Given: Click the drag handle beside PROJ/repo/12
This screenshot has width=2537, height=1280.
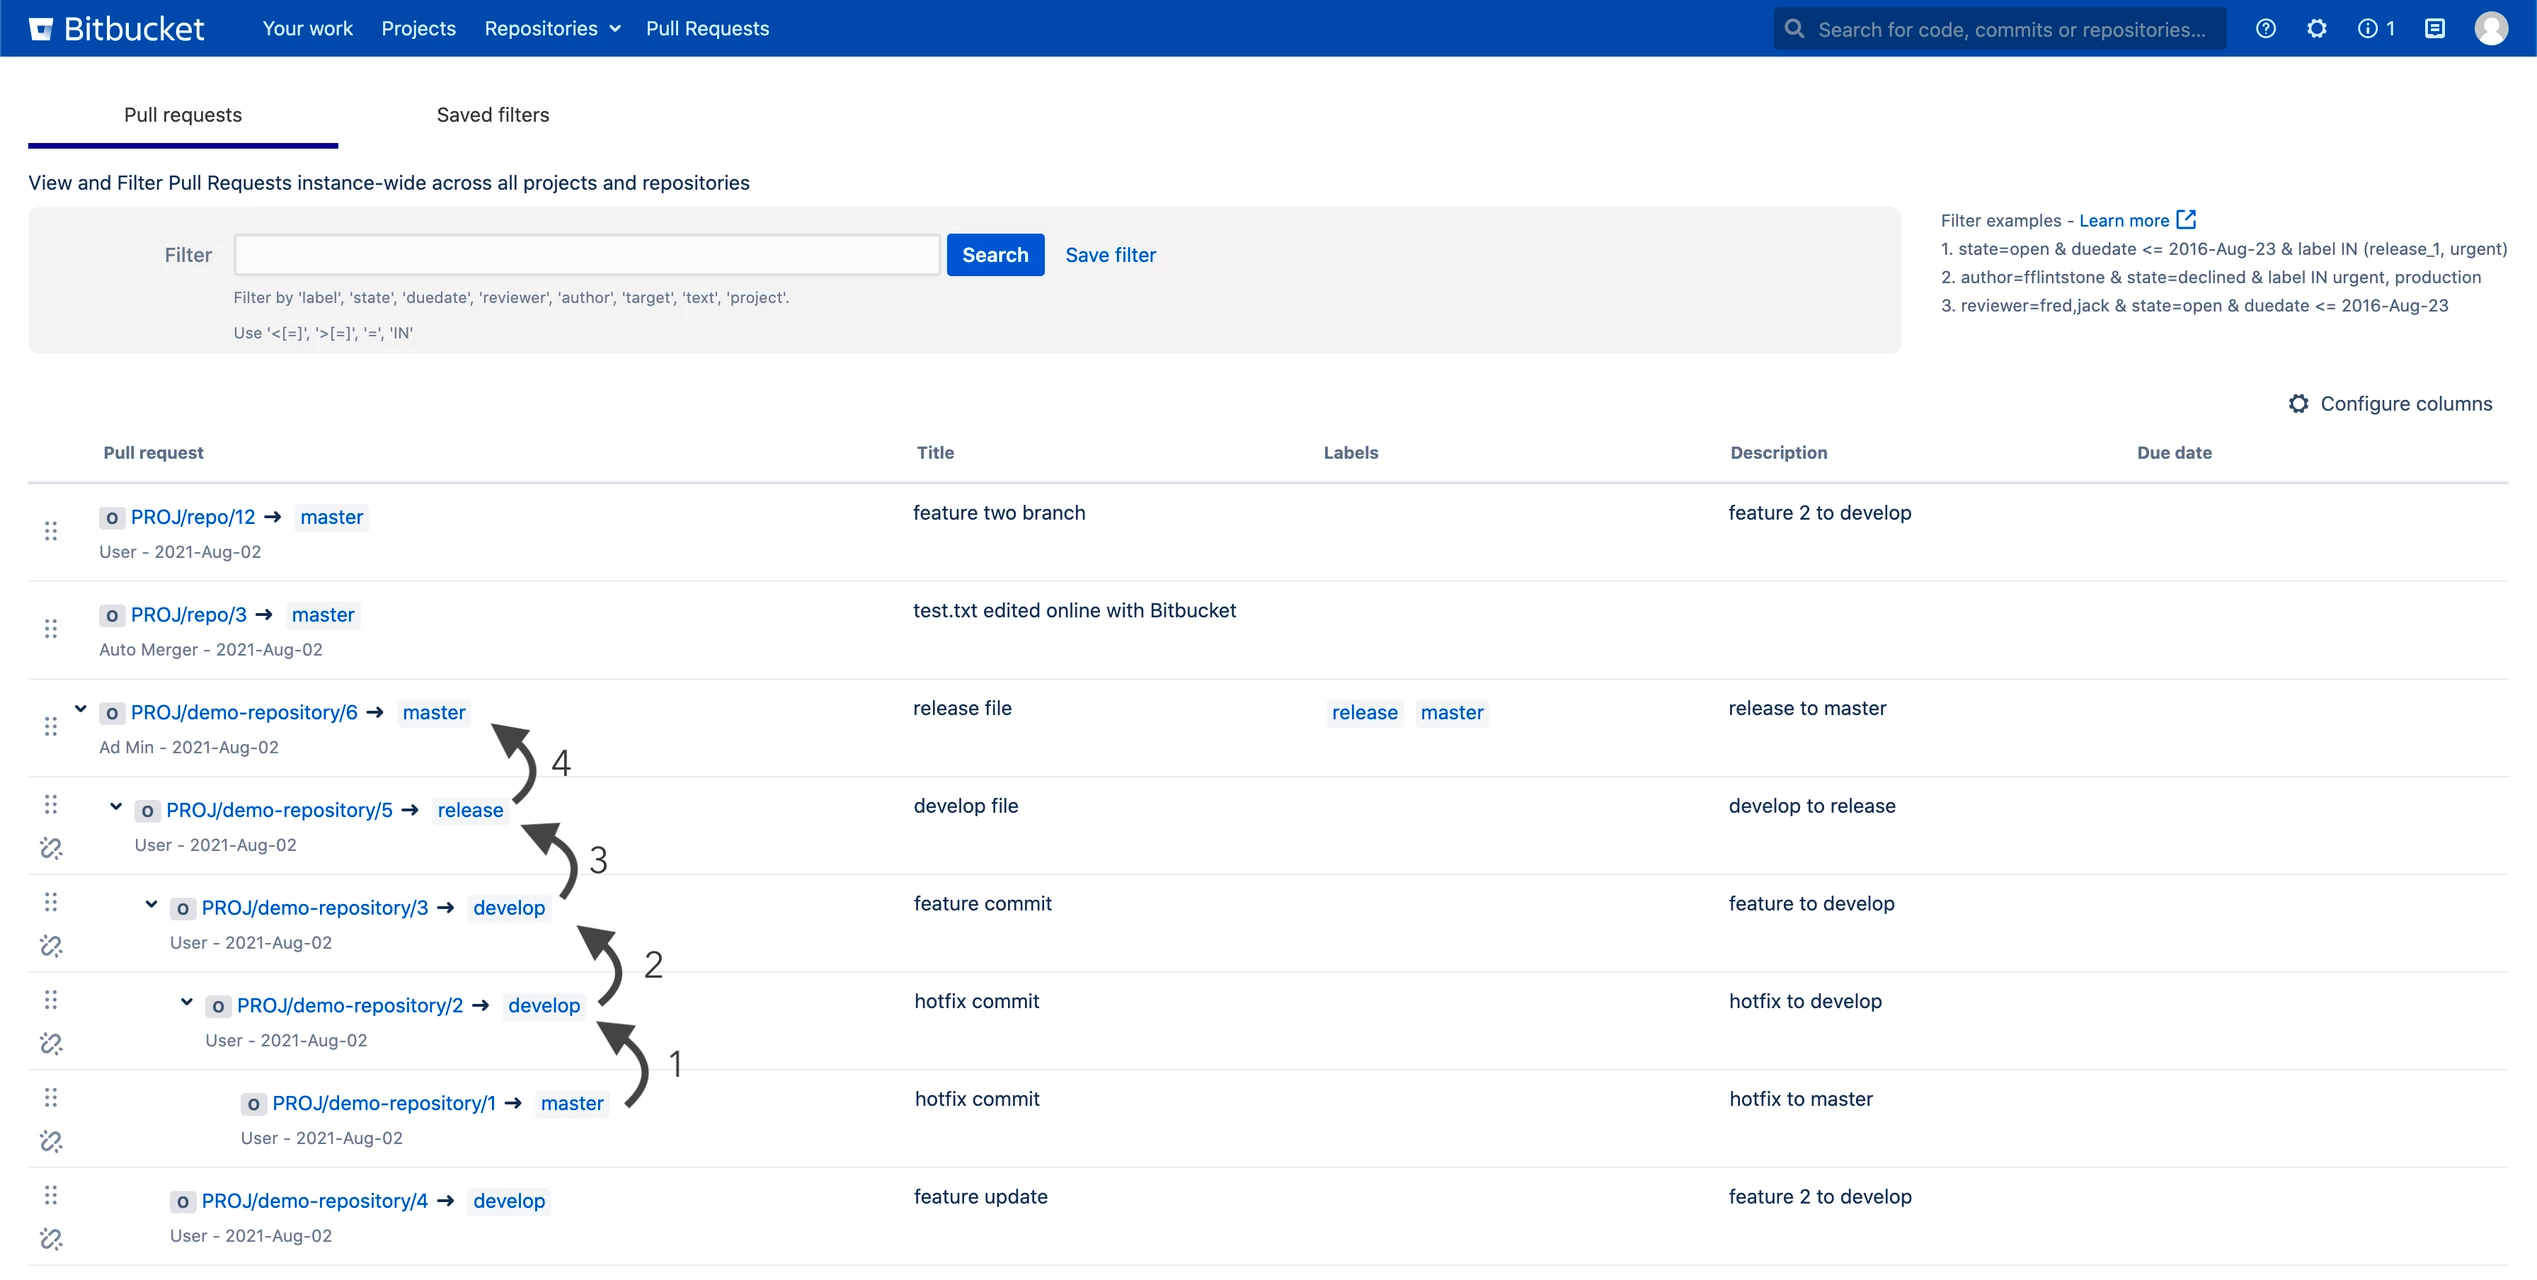Looking at the screenshot, I should tap(51, 531).
